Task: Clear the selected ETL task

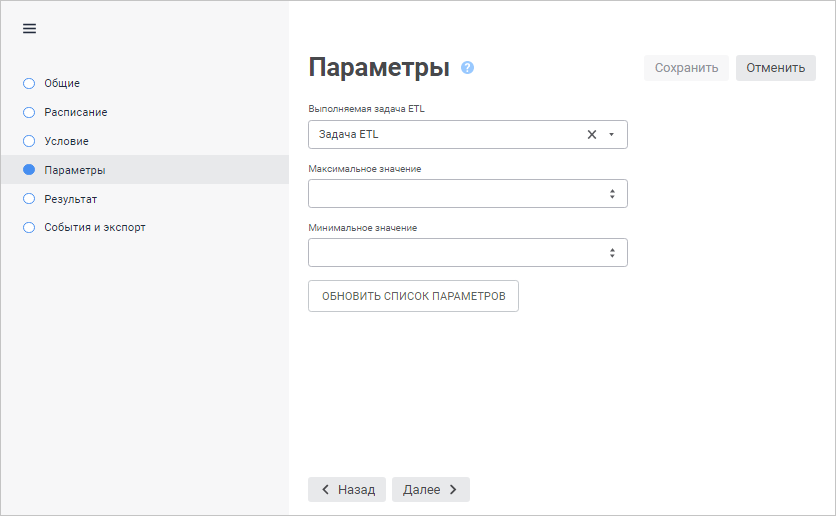Action: [x=591, y=134]
